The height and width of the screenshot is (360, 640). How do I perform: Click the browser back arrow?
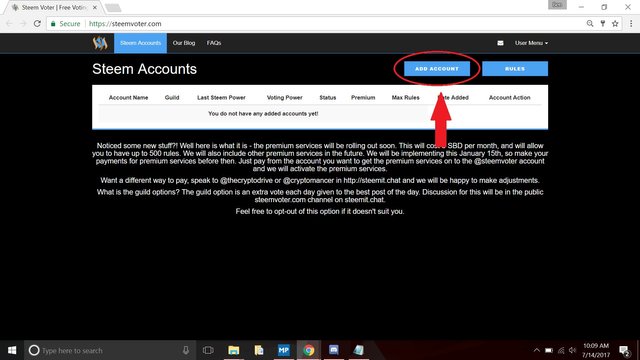tap(9, 24)
